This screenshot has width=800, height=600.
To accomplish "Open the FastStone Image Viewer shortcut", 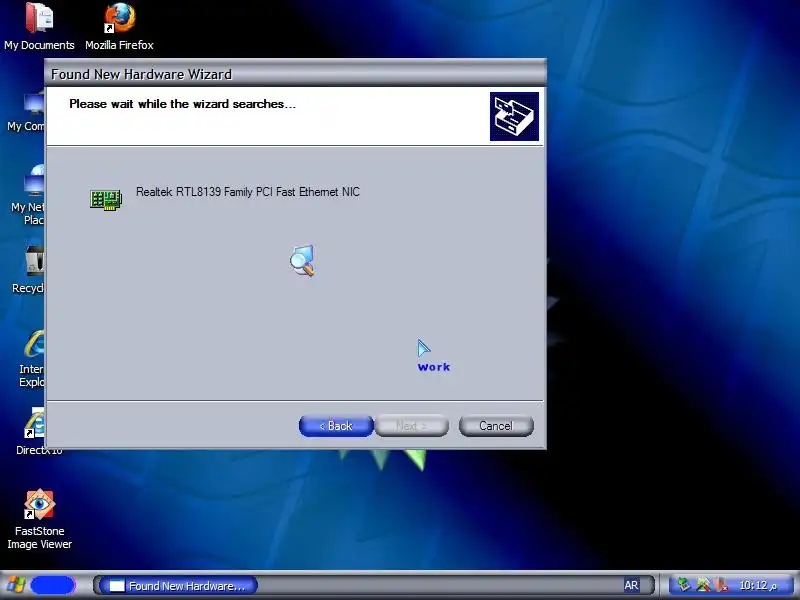I will [x=39, y=519].
